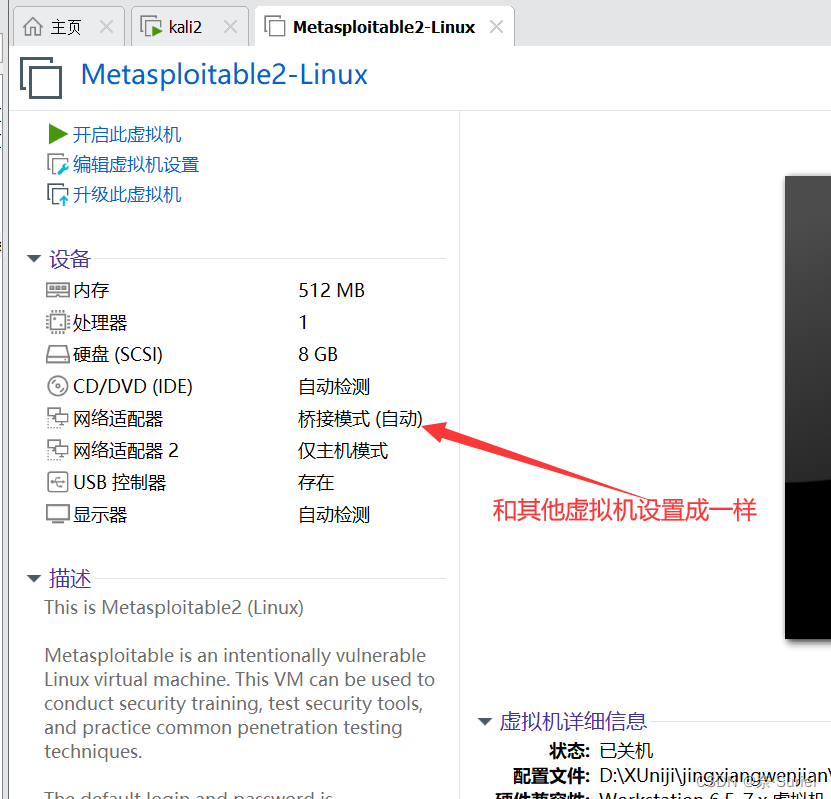Power on the VM via 开启此虚拟机

[x=127, y=135]
